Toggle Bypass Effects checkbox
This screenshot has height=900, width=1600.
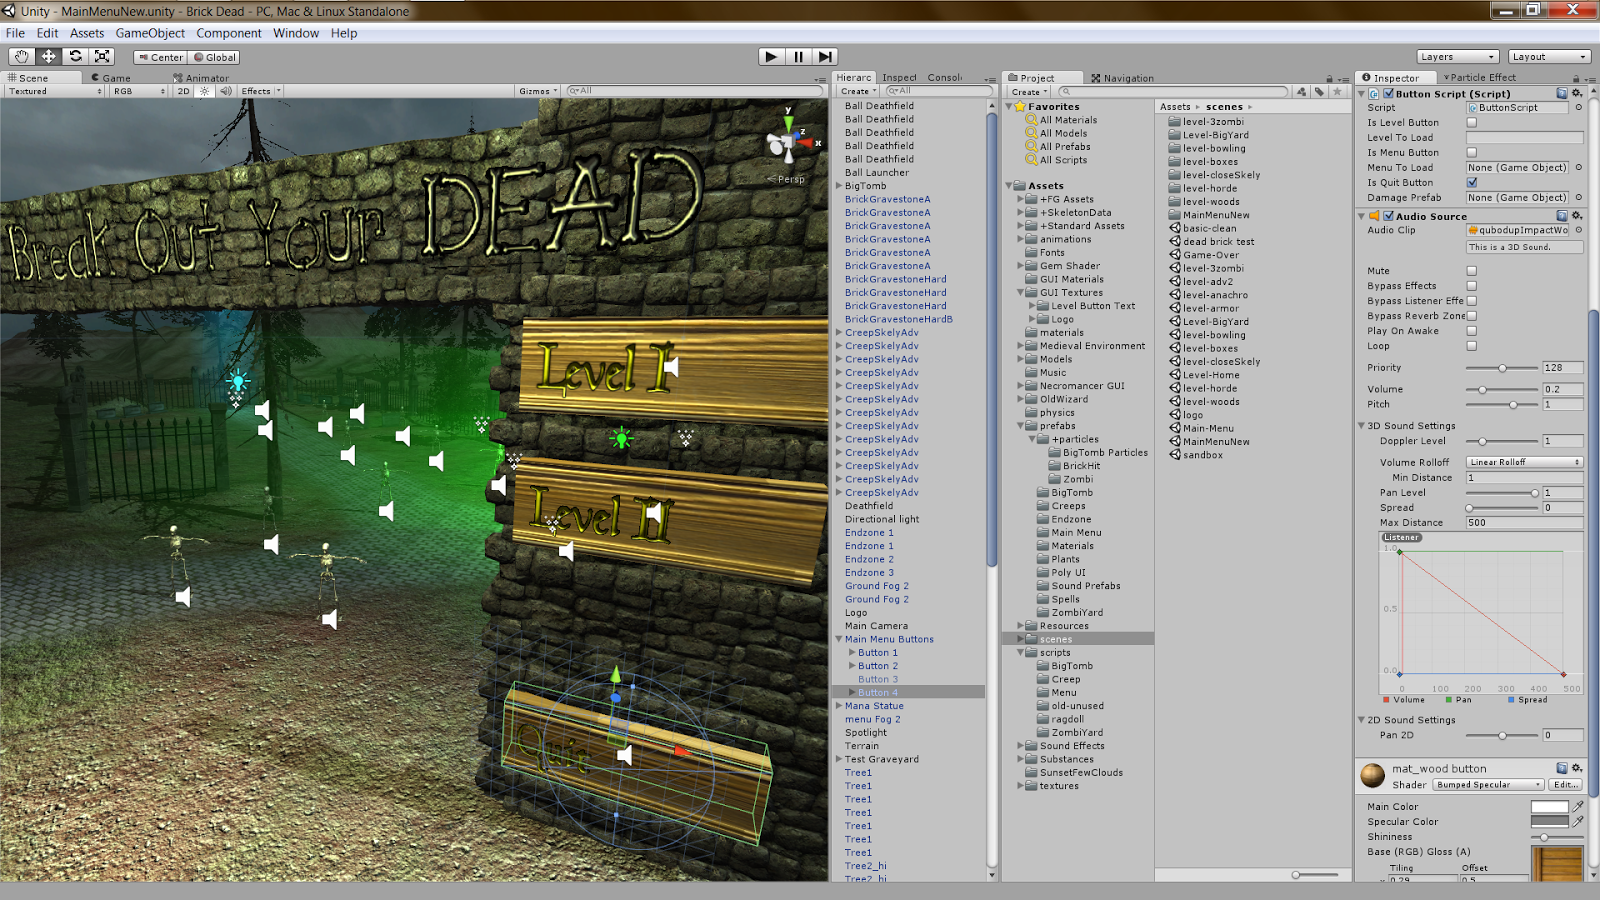click(x=1472, y=286)
